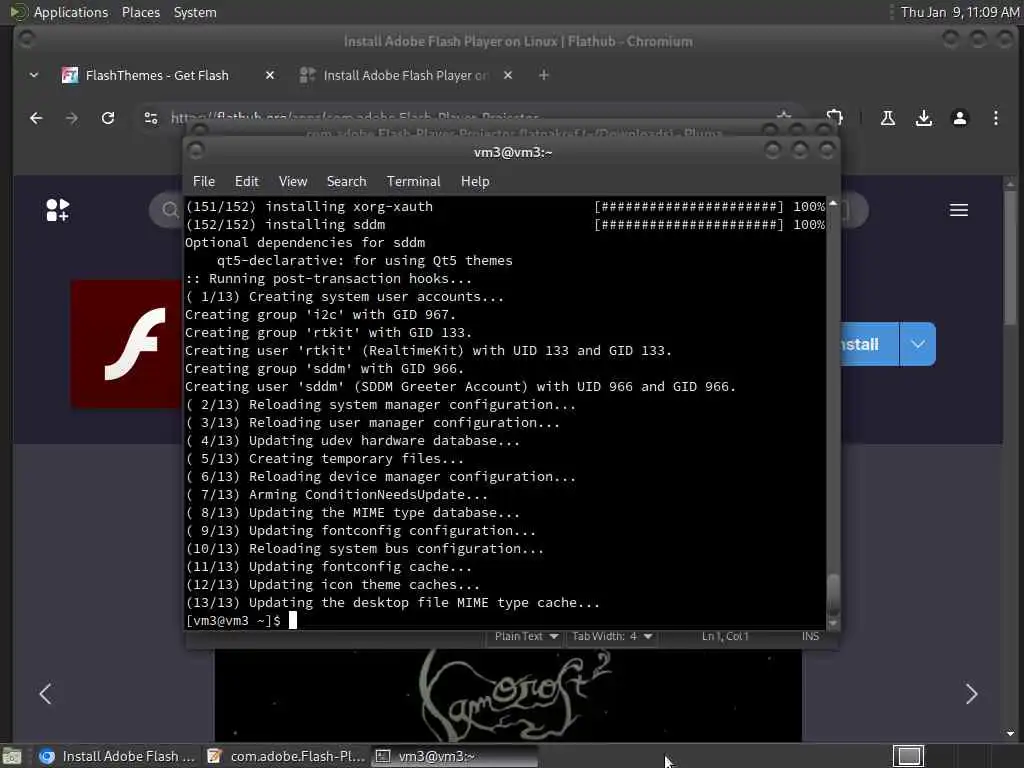This screenshot has width=1024, height=768.
Task: Click the Chromium page scrollbar down arrow
Action: coord(1010,734)
